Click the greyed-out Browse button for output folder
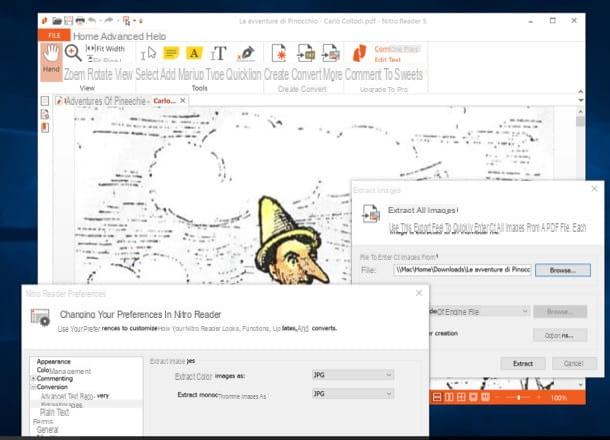The width and height of the screenshot is (610, 440). point(560,312)
